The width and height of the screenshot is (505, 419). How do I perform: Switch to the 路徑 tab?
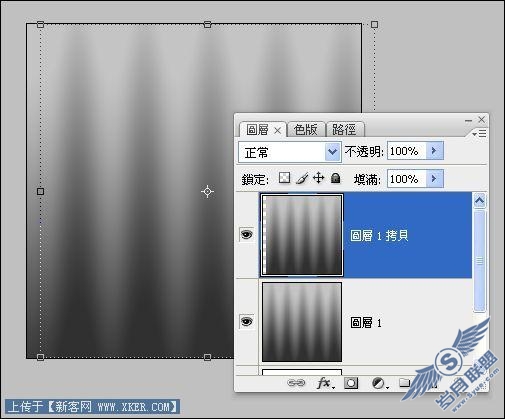click(345, 129)
